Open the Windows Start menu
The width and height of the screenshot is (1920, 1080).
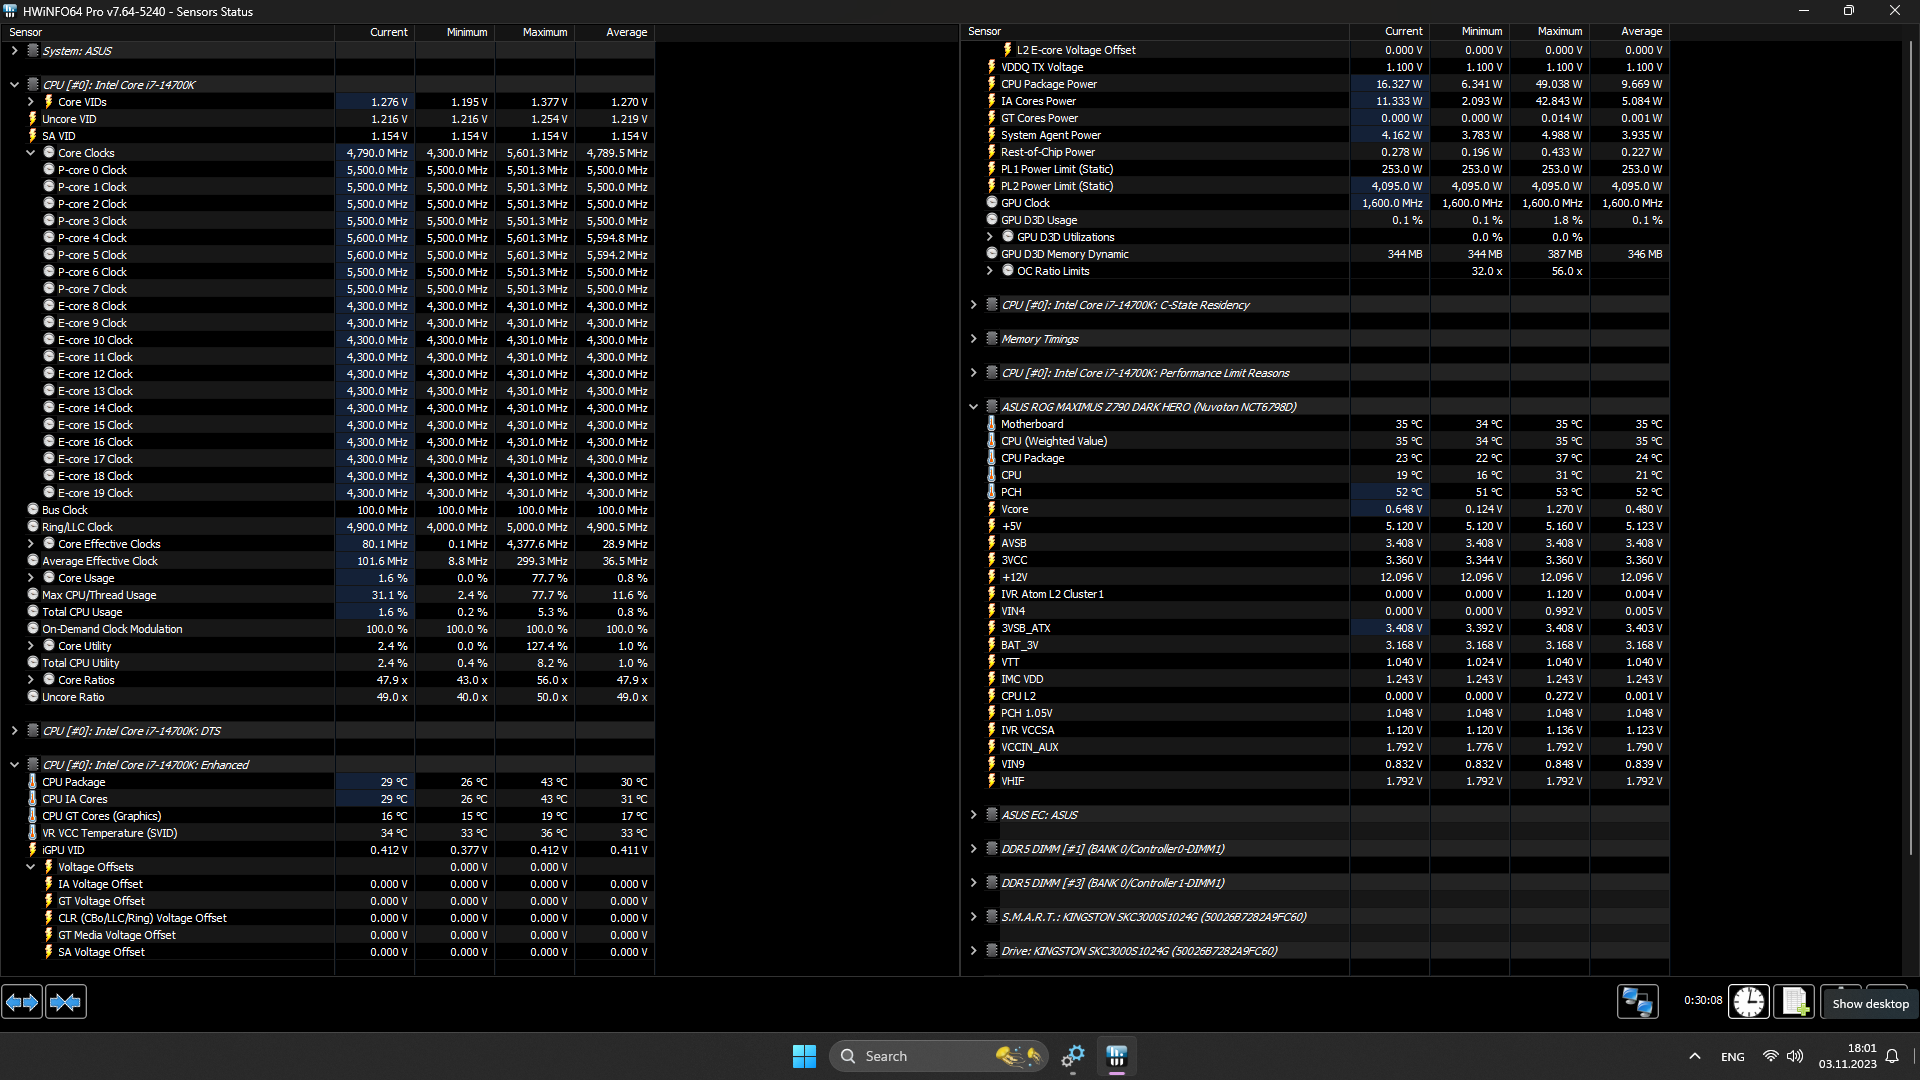(804, 1056)
